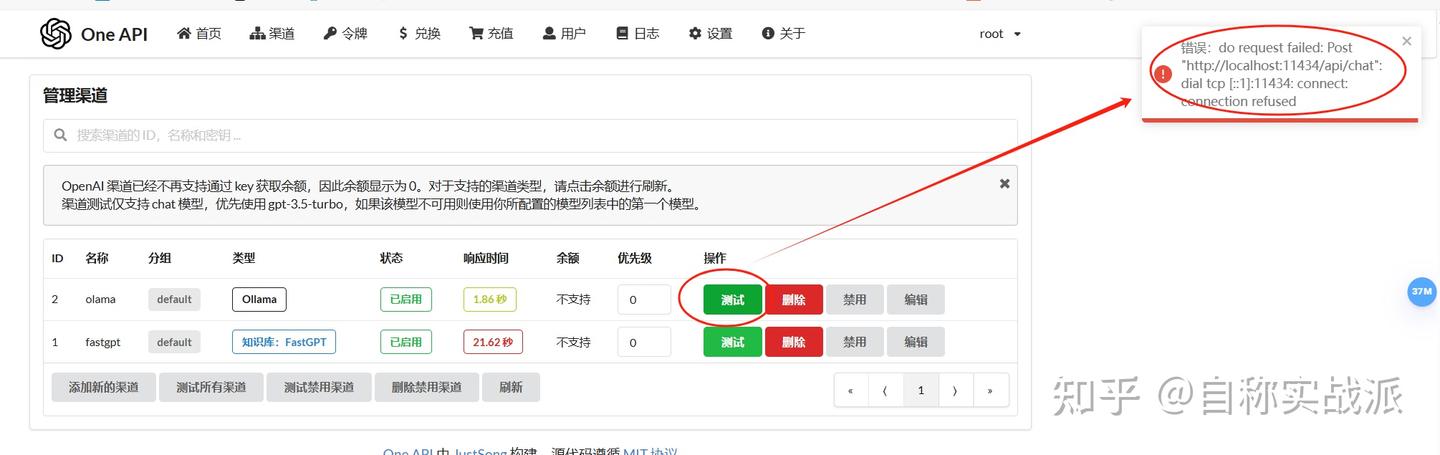Viewport: 1440px width, 455px height.
Task: Click the olama channel name
Action: [100, 299]
